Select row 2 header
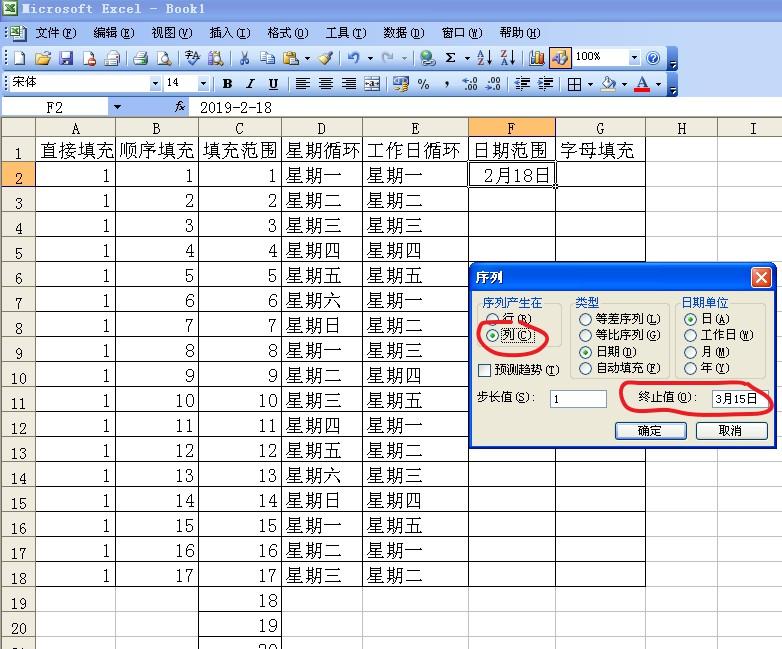Image resolution: width=782 pixels, height=649 pixels. click(18, 175)
